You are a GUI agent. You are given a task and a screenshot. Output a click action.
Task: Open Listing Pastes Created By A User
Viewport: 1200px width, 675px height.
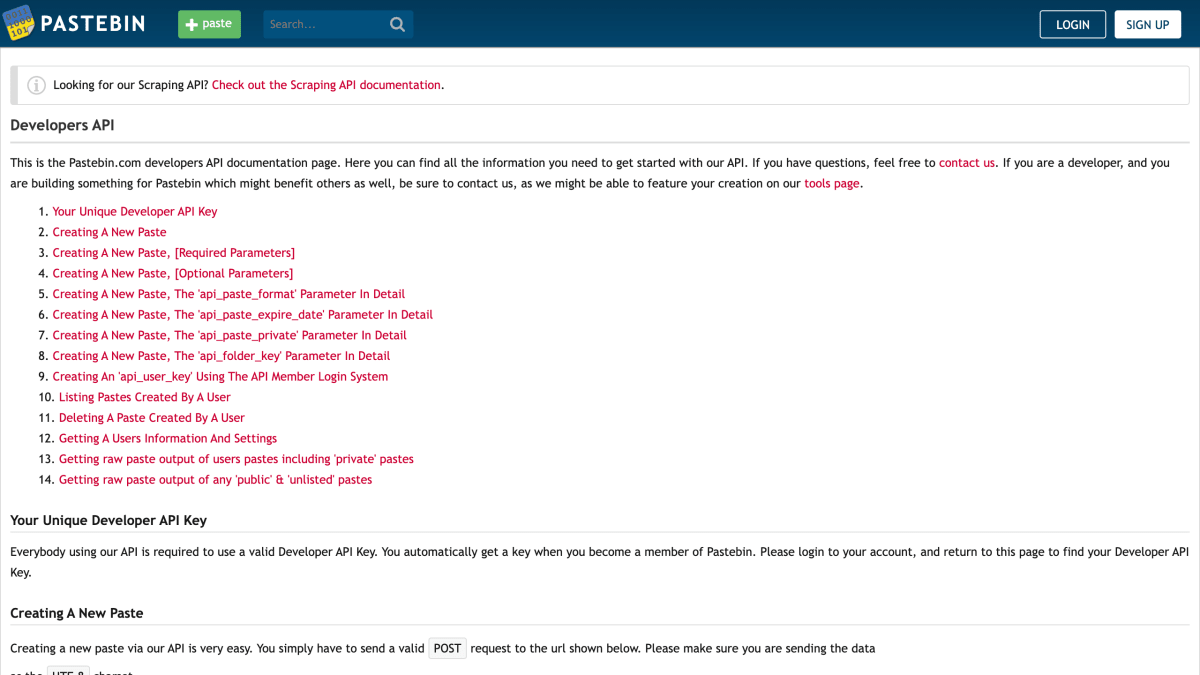tap(145, 397)
